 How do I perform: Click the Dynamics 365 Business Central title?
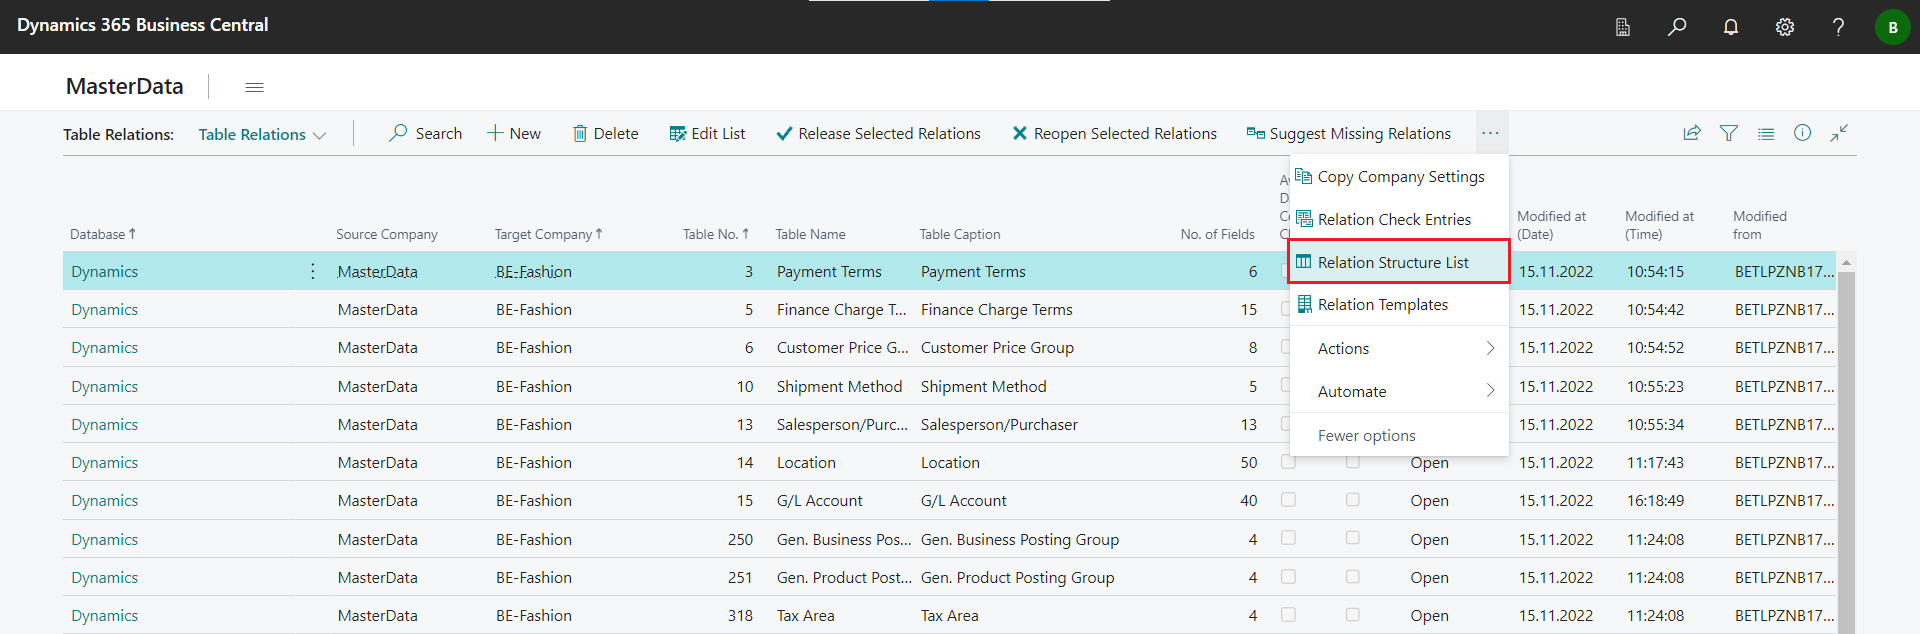[x=143, y=25]
